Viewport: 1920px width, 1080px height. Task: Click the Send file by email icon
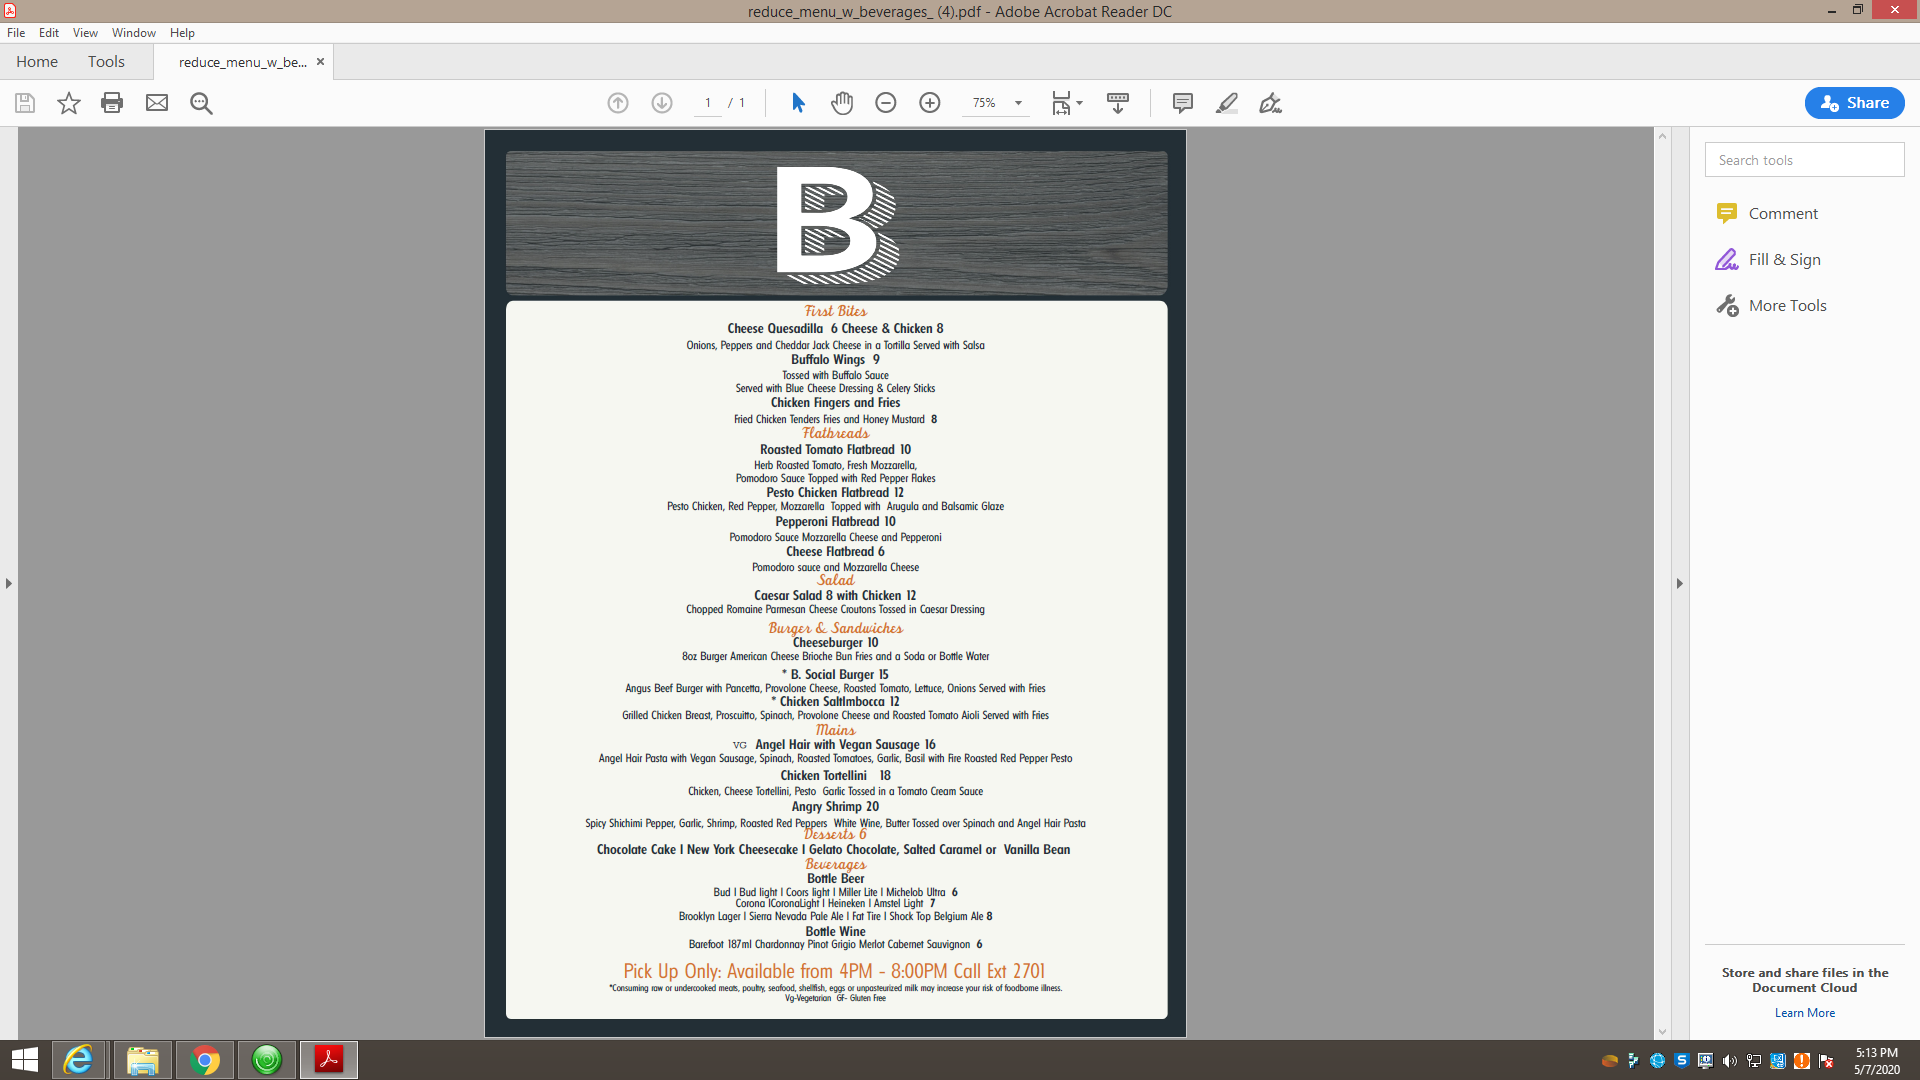coord(157,103)
